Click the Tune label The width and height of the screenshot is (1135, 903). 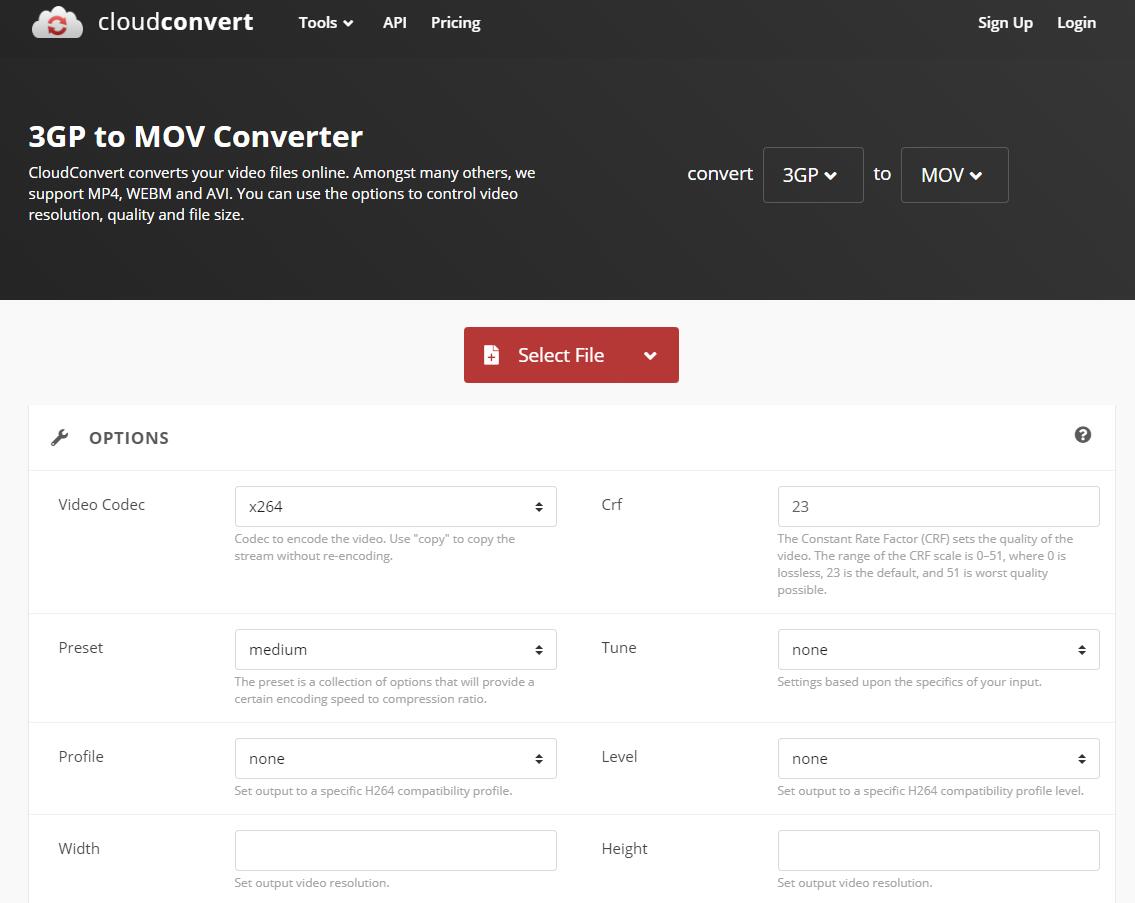(619, 647)
